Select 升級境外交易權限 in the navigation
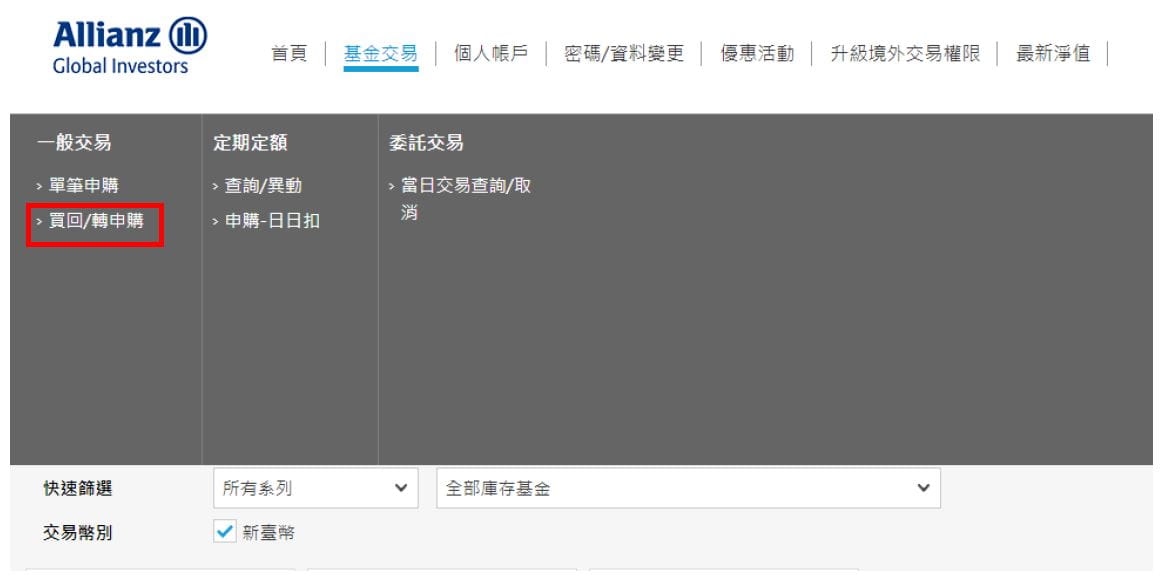 click(x=905, y=54)
